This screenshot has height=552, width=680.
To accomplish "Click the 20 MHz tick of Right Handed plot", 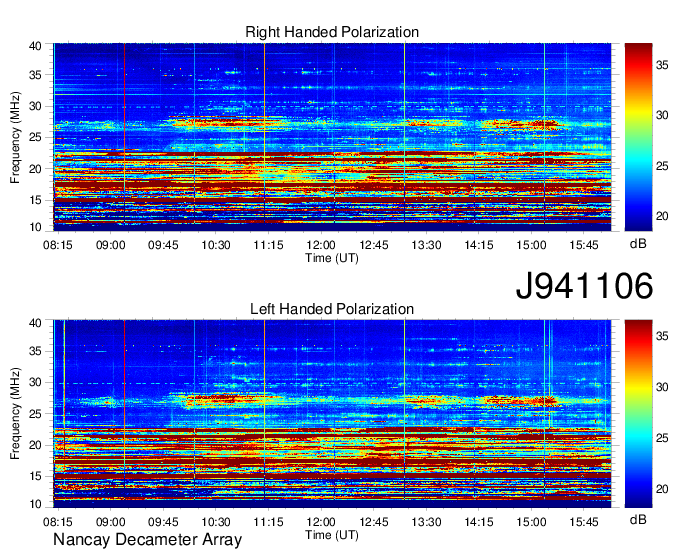I will [x=36, y=169].
